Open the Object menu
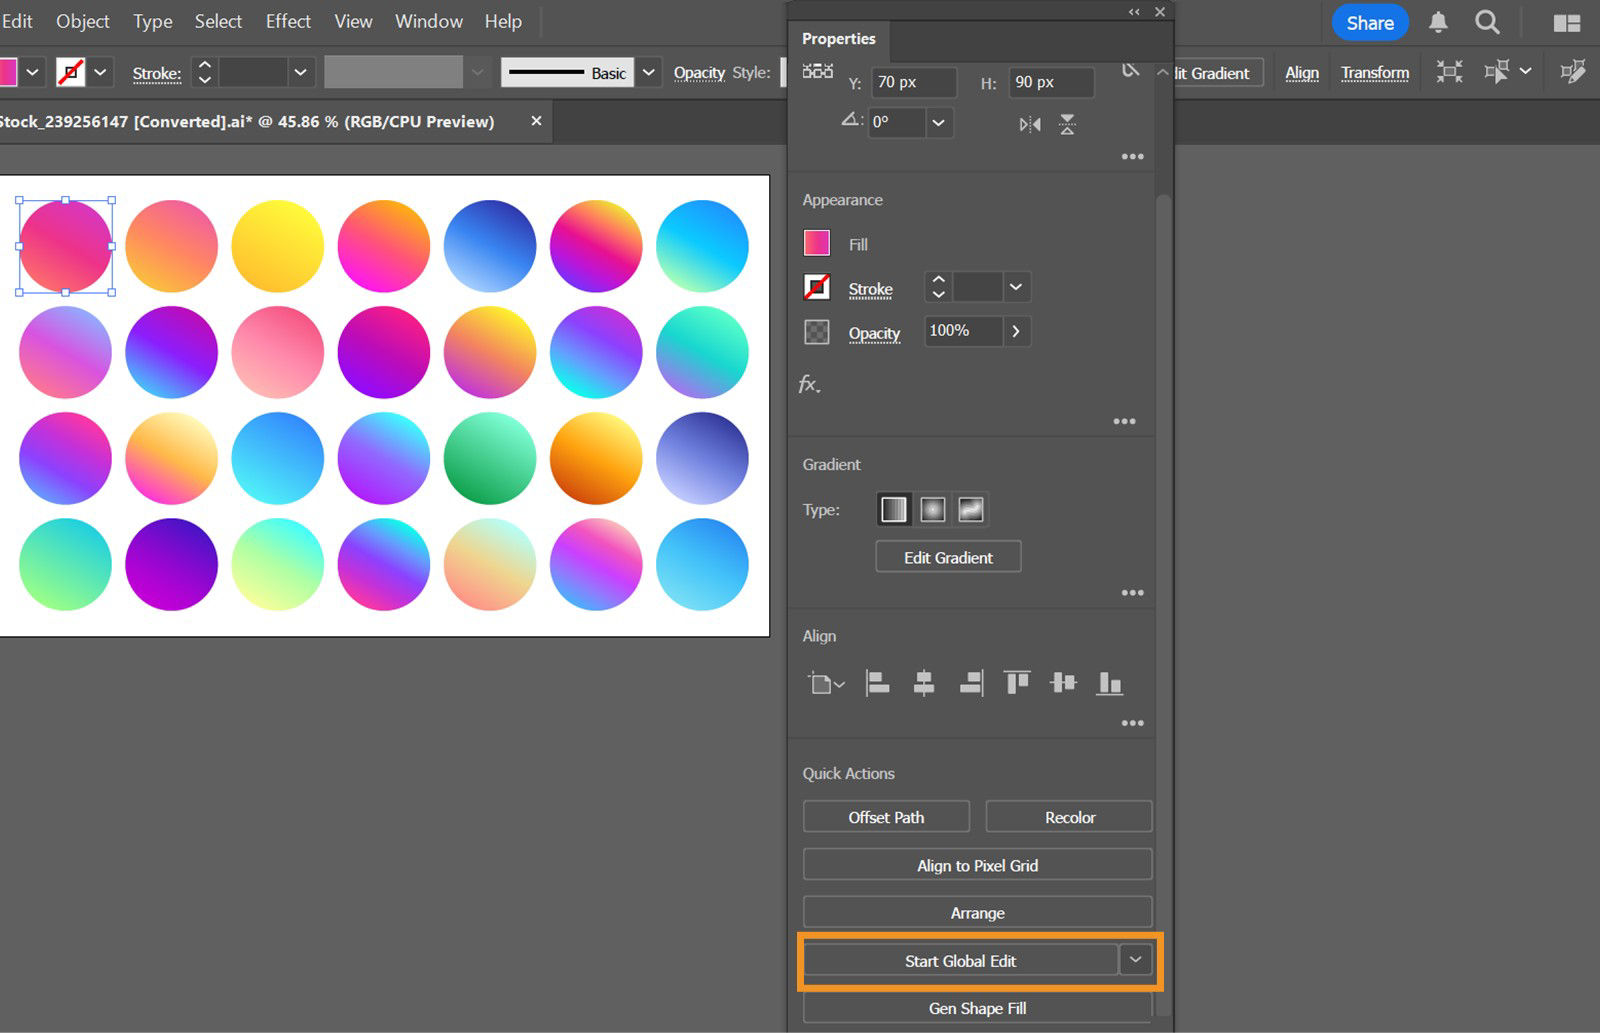Screen dimensions: 1600x1033 [x=83, y=21]
